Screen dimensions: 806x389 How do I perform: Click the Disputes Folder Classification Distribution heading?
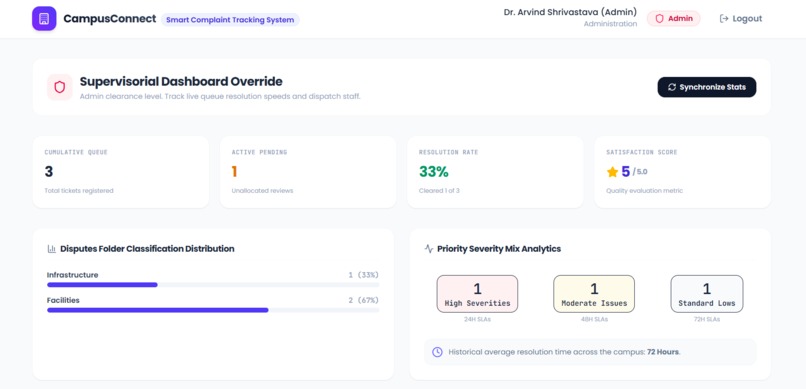click(147, 249)
